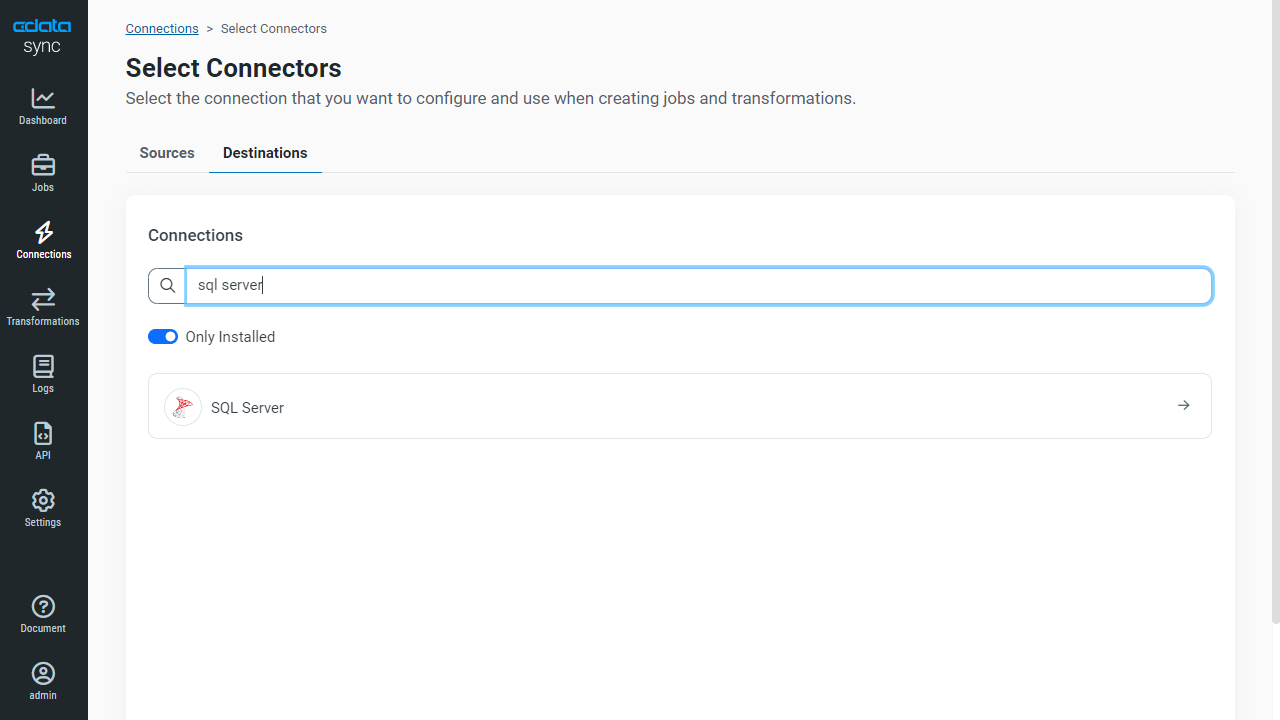
Task: Go to the Jobs section
Action: click(43, 174)
